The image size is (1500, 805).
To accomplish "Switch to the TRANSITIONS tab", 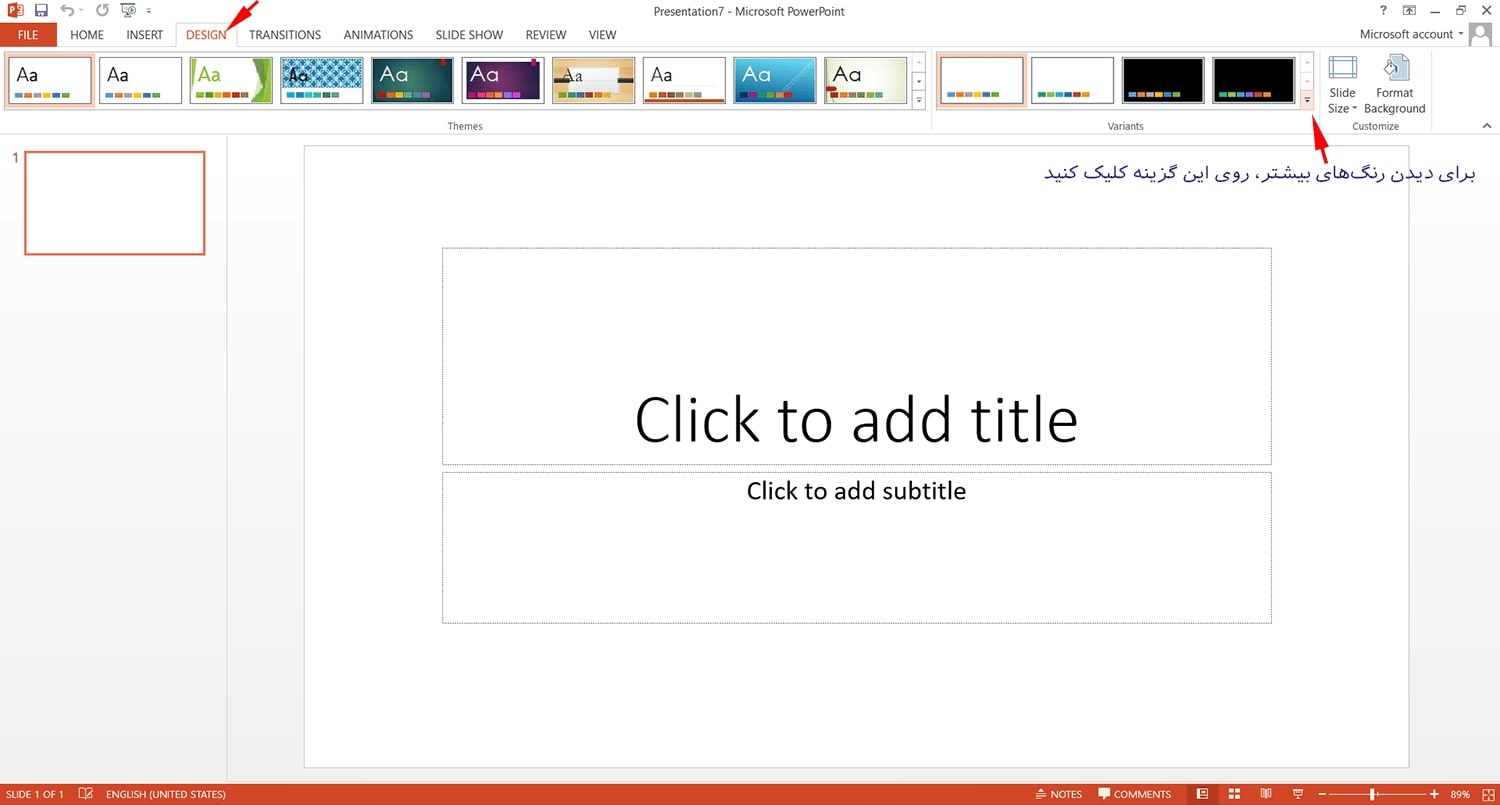I will click(x=285, y=35).
